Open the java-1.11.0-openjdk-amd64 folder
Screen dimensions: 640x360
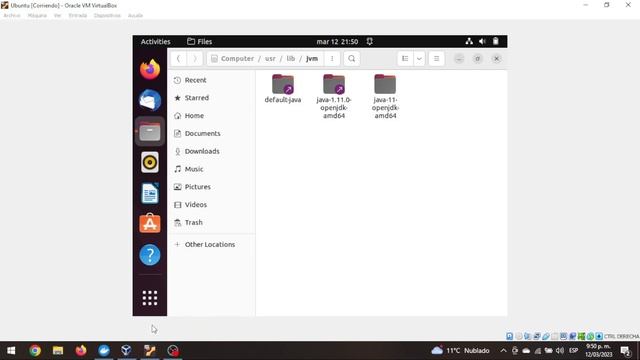334,96
